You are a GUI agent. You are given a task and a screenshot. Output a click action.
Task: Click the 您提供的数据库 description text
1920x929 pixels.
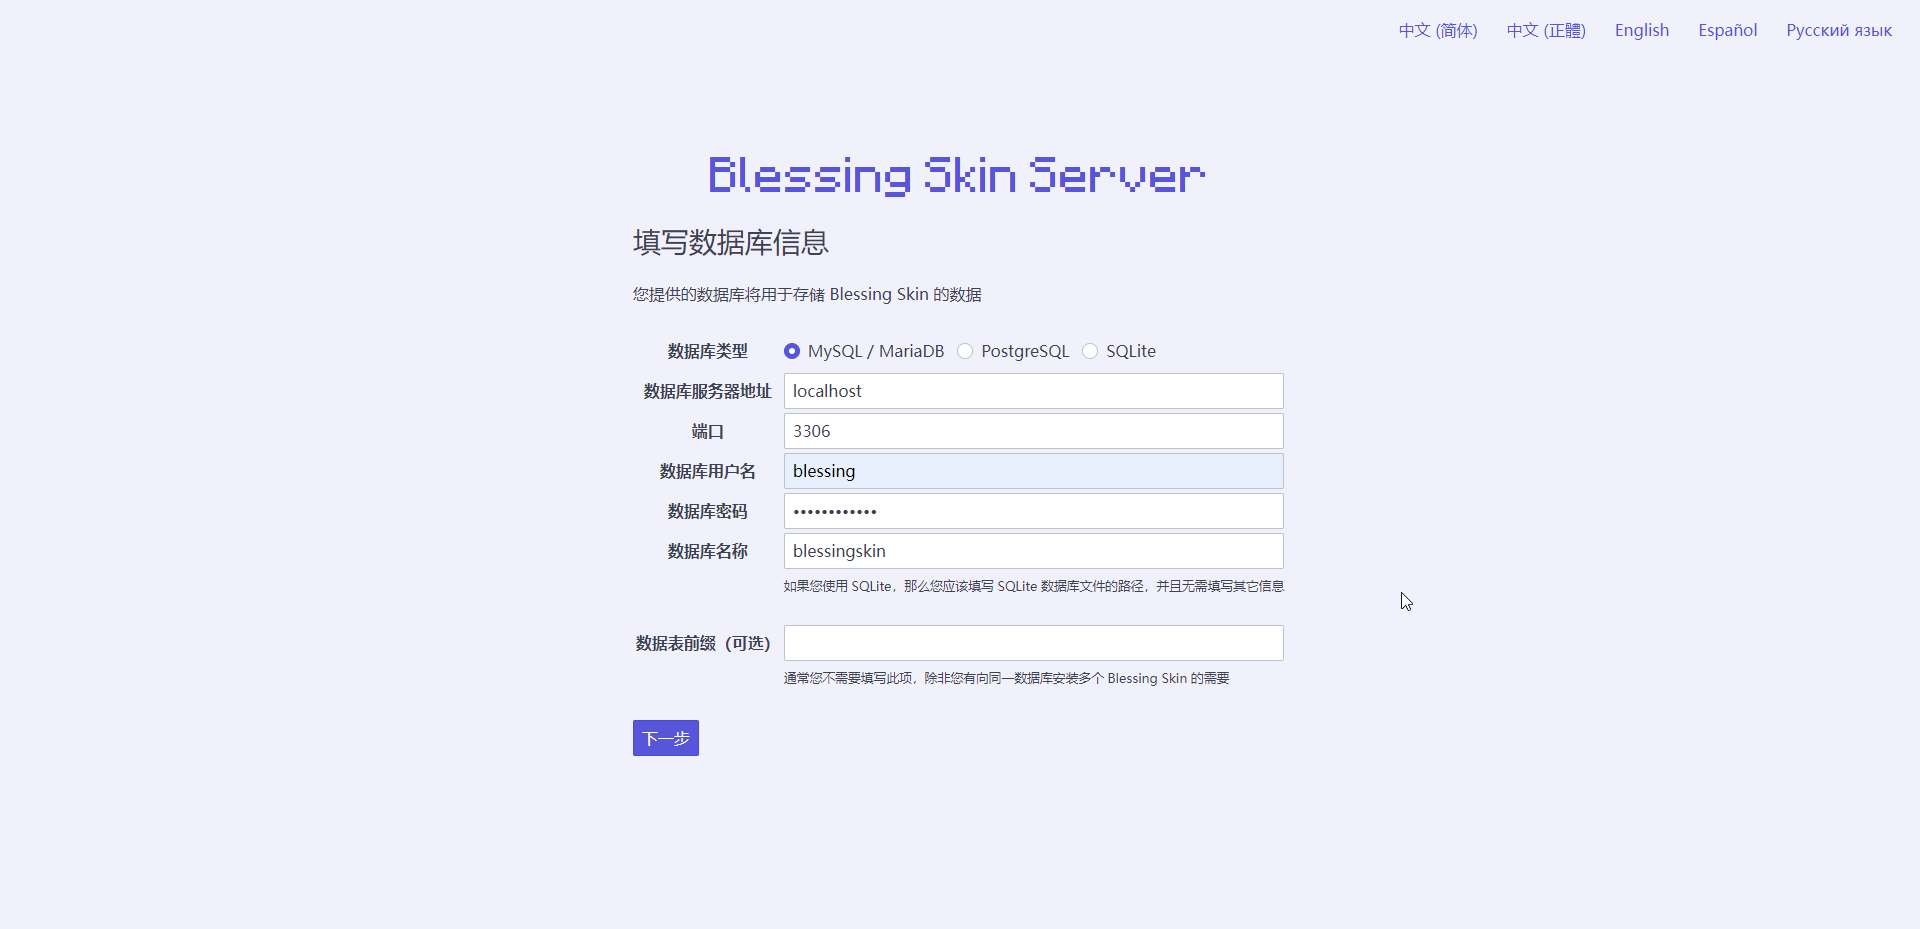[x=807, y=294]
